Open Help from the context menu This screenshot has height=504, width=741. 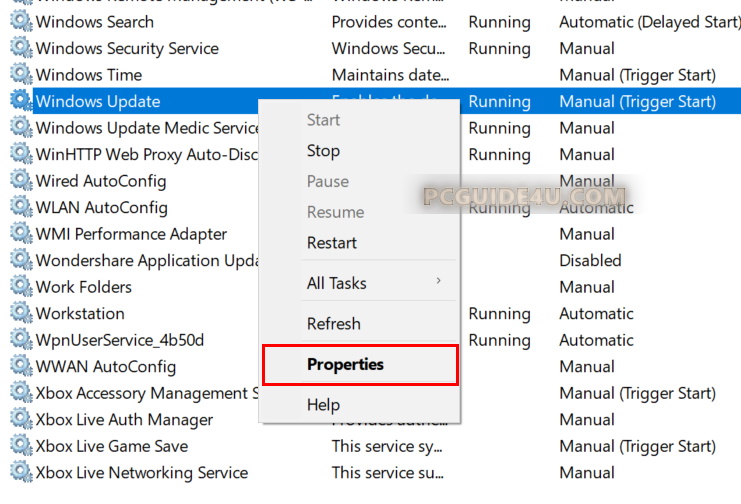323,405
